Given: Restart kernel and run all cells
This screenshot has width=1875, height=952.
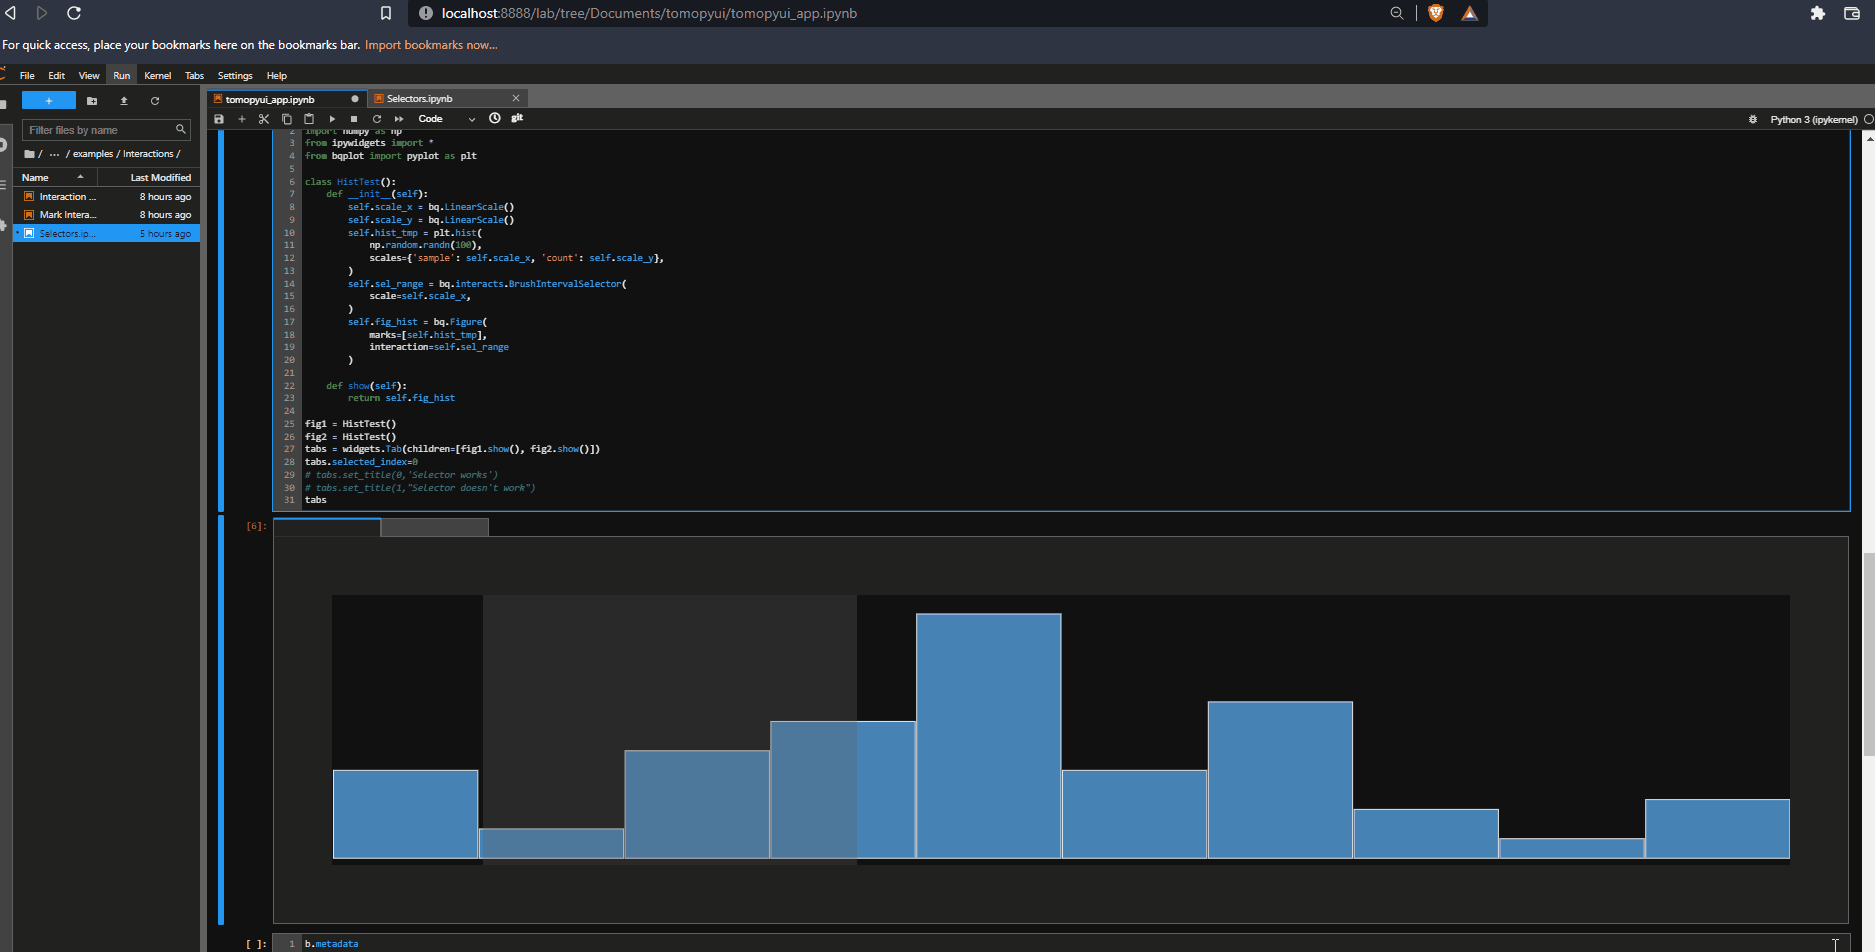Looking at the screenshot, I should 398,118.
